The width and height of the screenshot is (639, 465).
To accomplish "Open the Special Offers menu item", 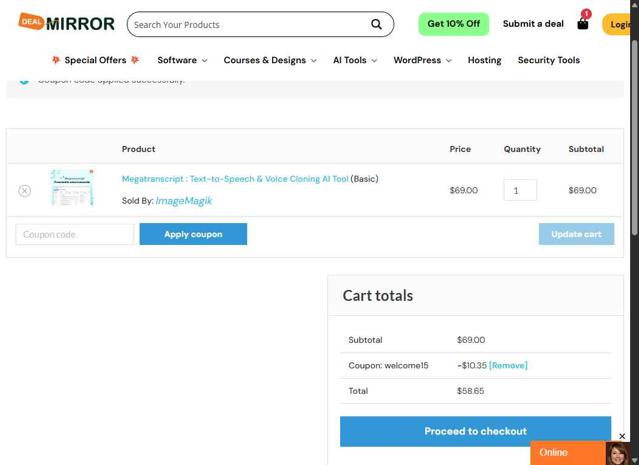I will (95, 60).
